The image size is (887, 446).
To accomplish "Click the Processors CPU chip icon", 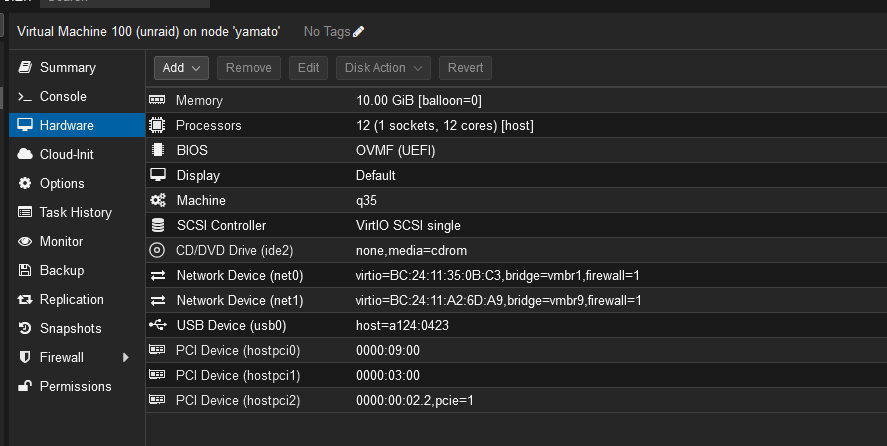I will [157, 125].
